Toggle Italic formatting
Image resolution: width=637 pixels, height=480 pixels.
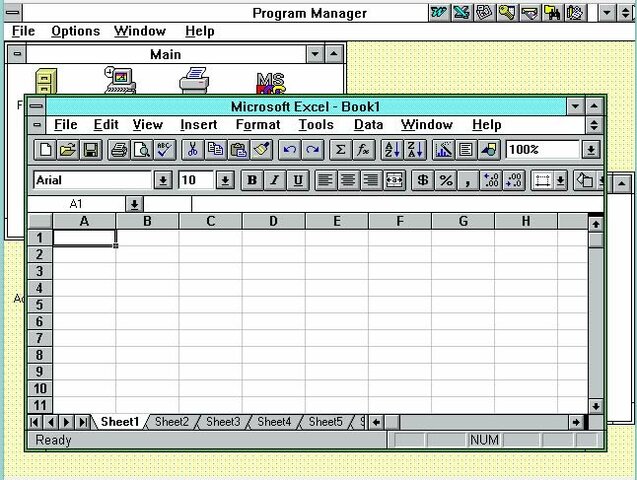click(275, 180)
